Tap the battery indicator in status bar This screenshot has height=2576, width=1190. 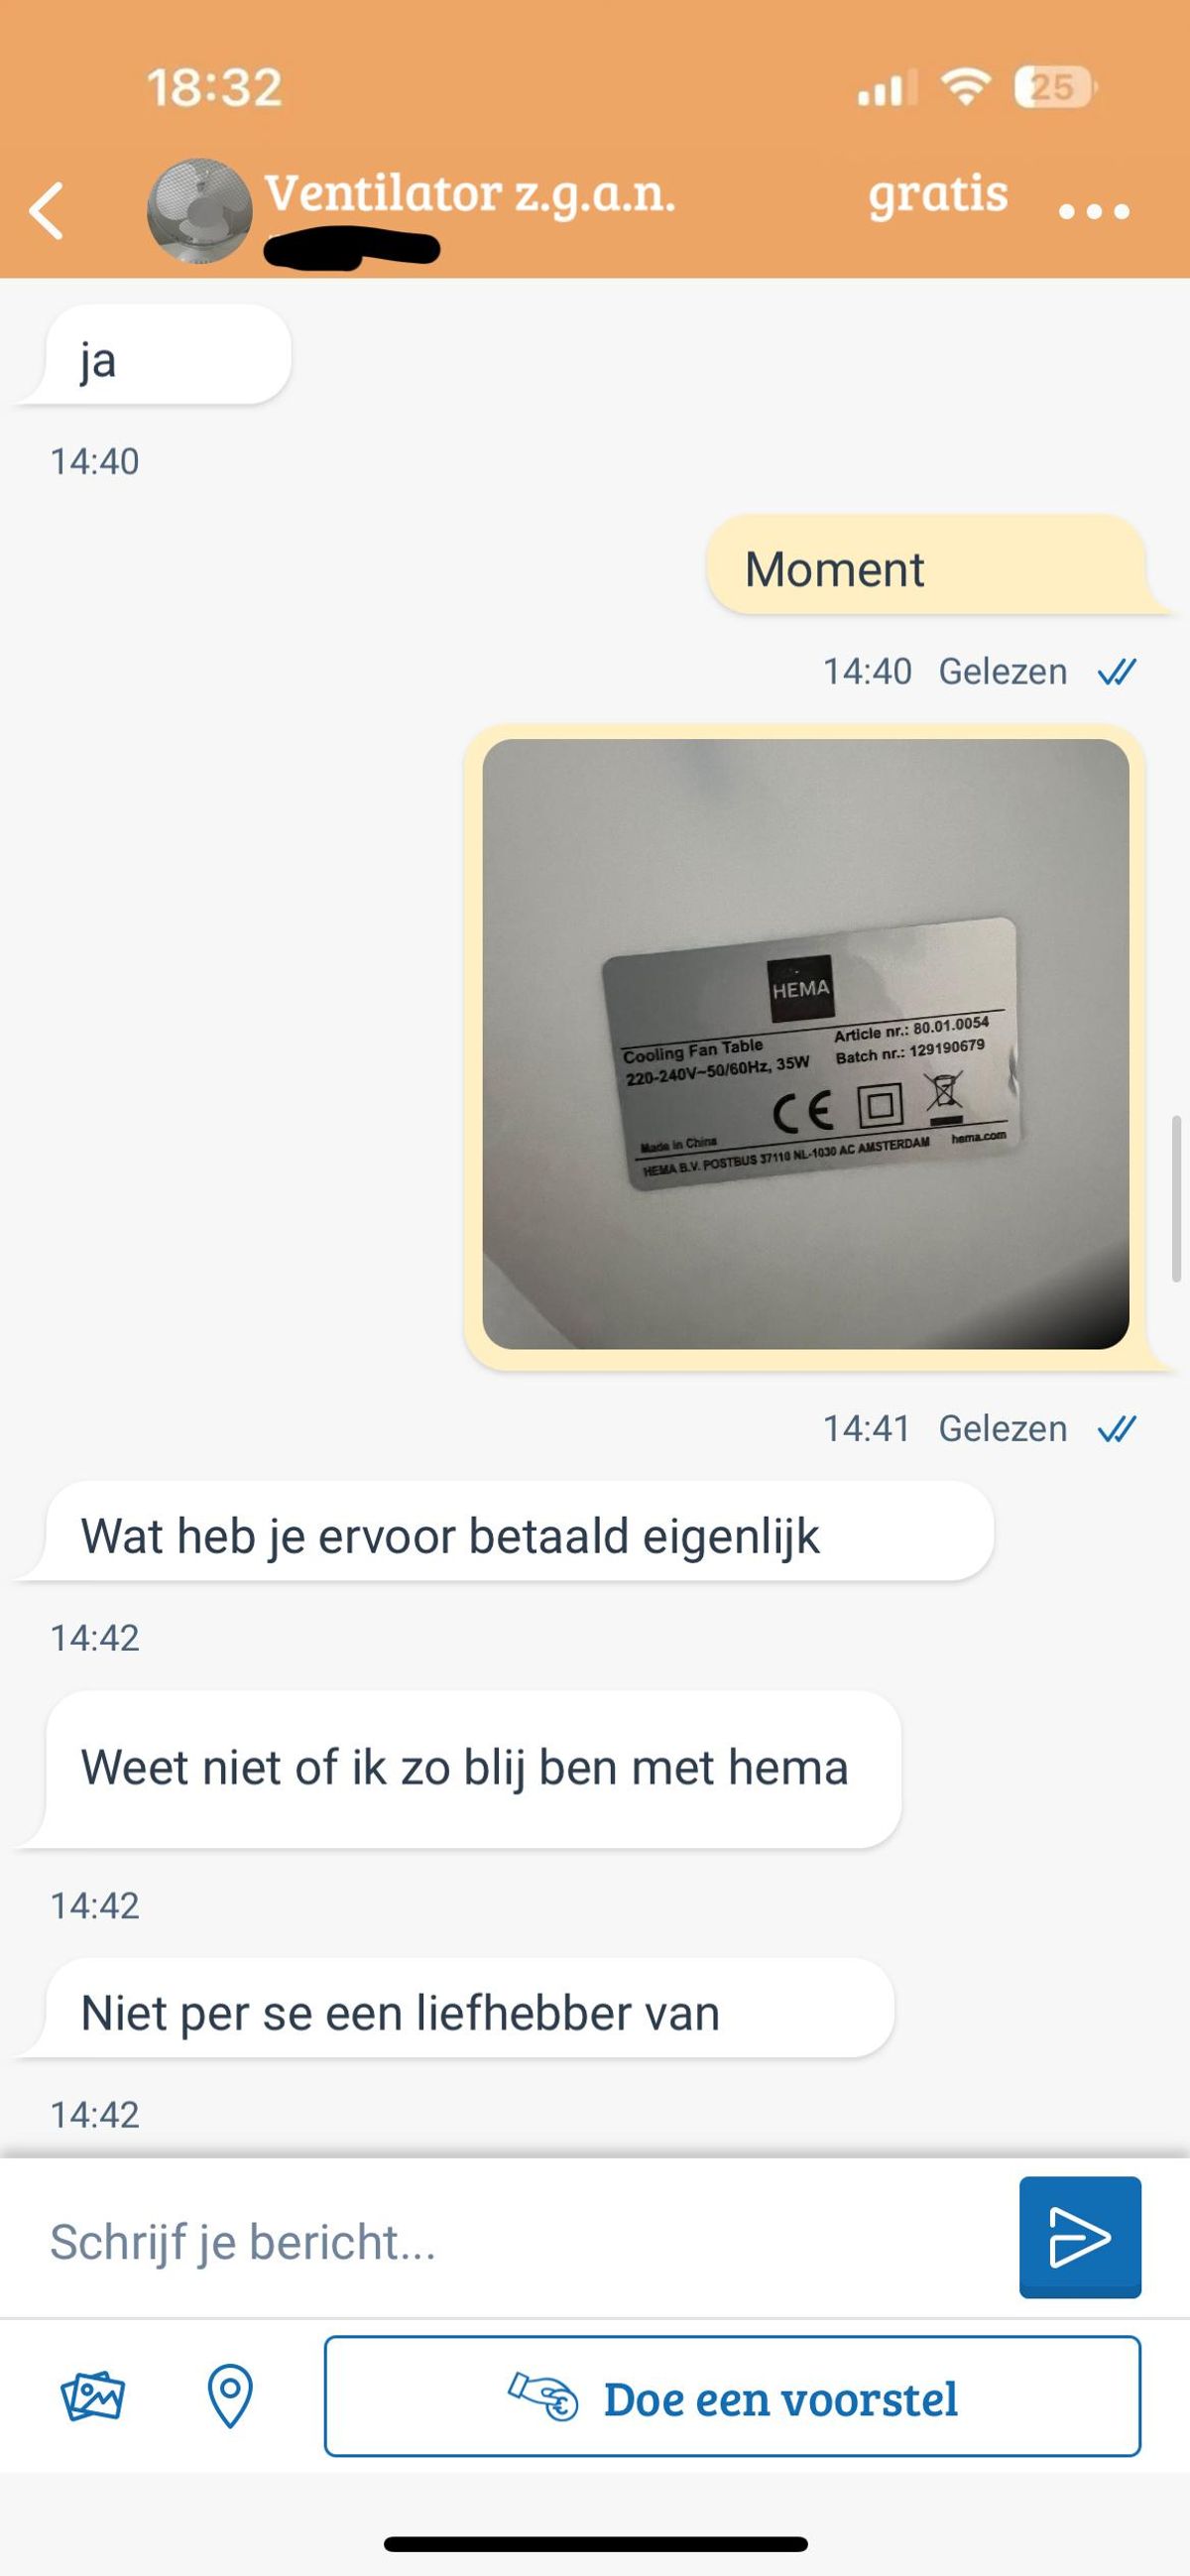tap(1054, 87)
